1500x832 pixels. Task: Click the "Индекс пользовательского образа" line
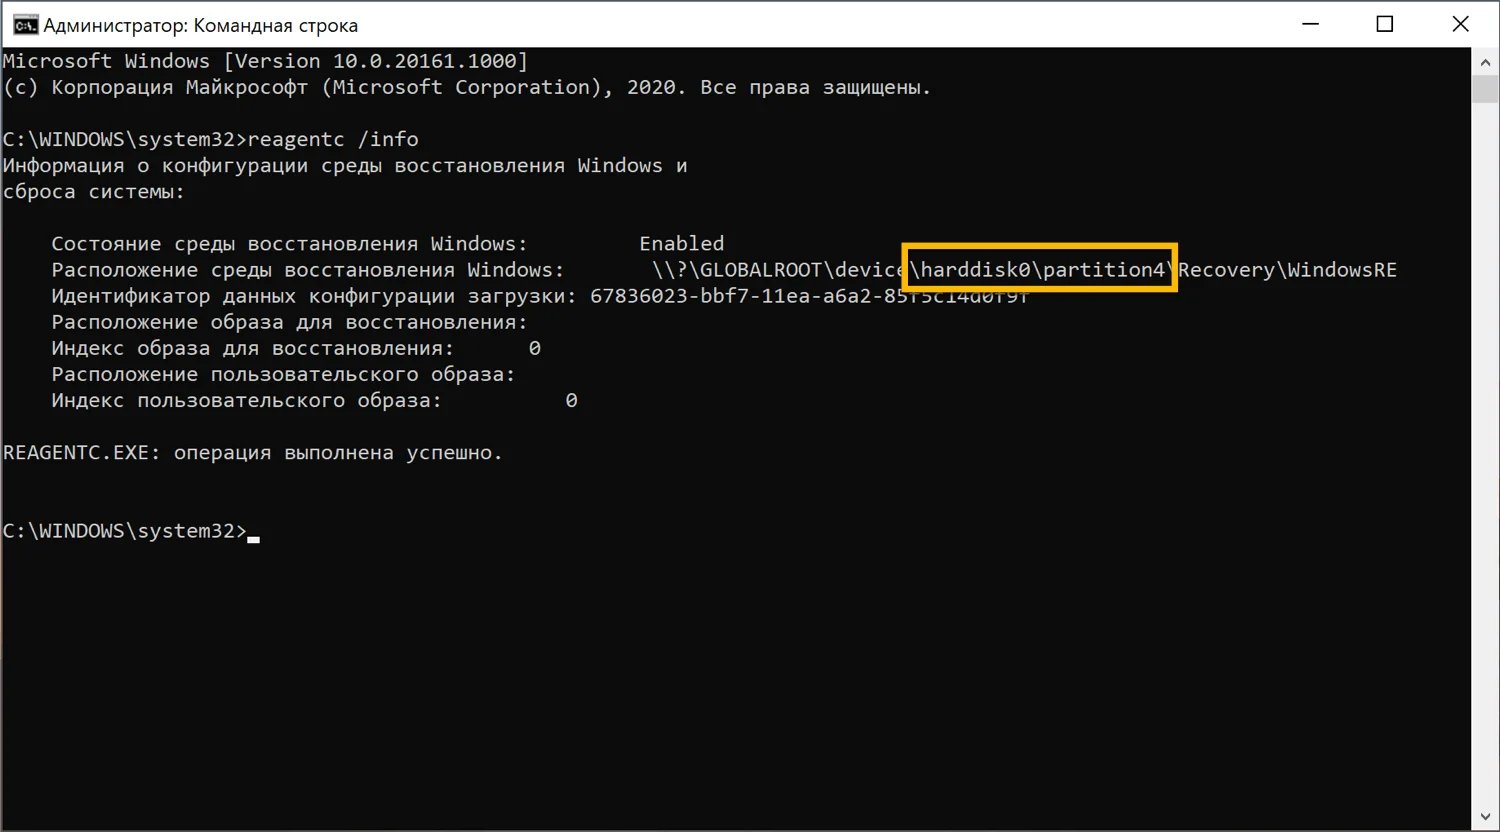246,400
